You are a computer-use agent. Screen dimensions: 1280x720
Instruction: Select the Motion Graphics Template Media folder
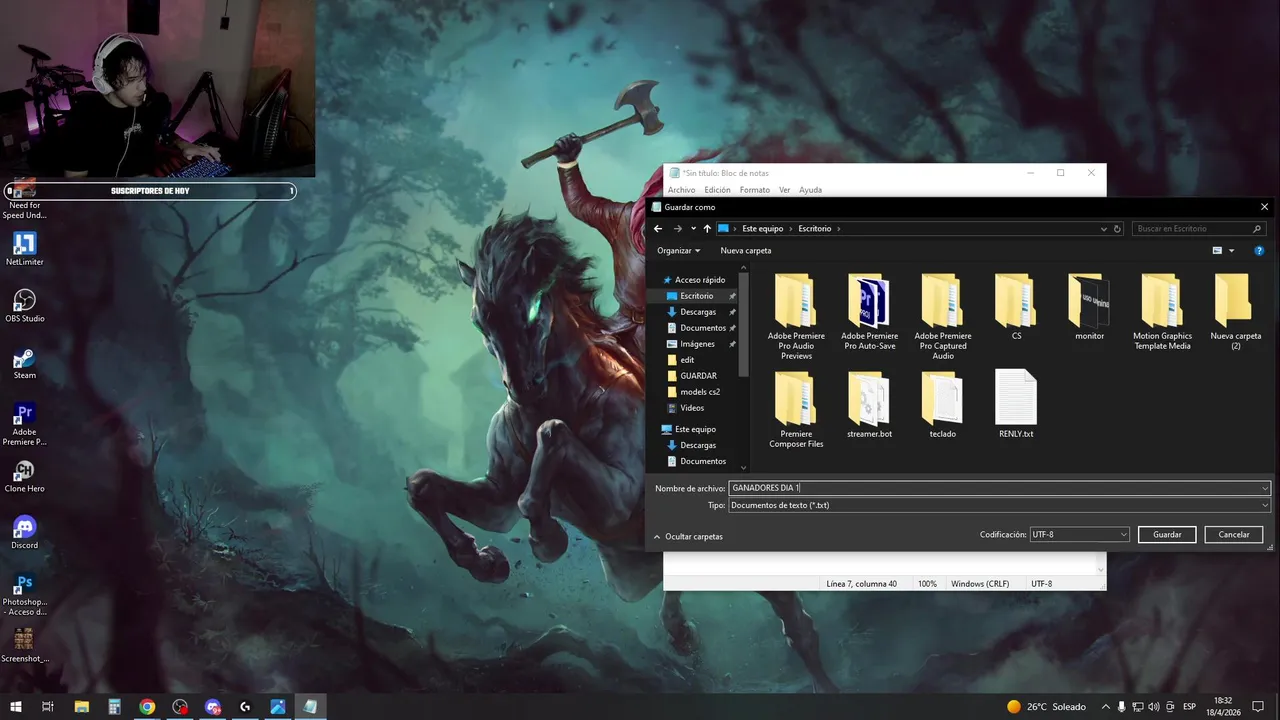pyautogui.click(x=1162, y=312)
